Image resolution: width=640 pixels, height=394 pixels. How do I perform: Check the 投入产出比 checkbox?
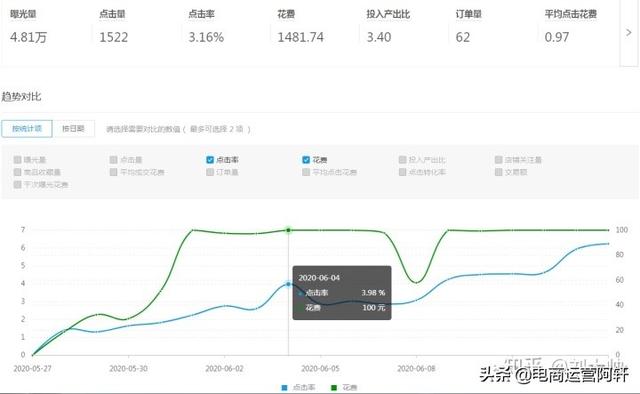402,160
